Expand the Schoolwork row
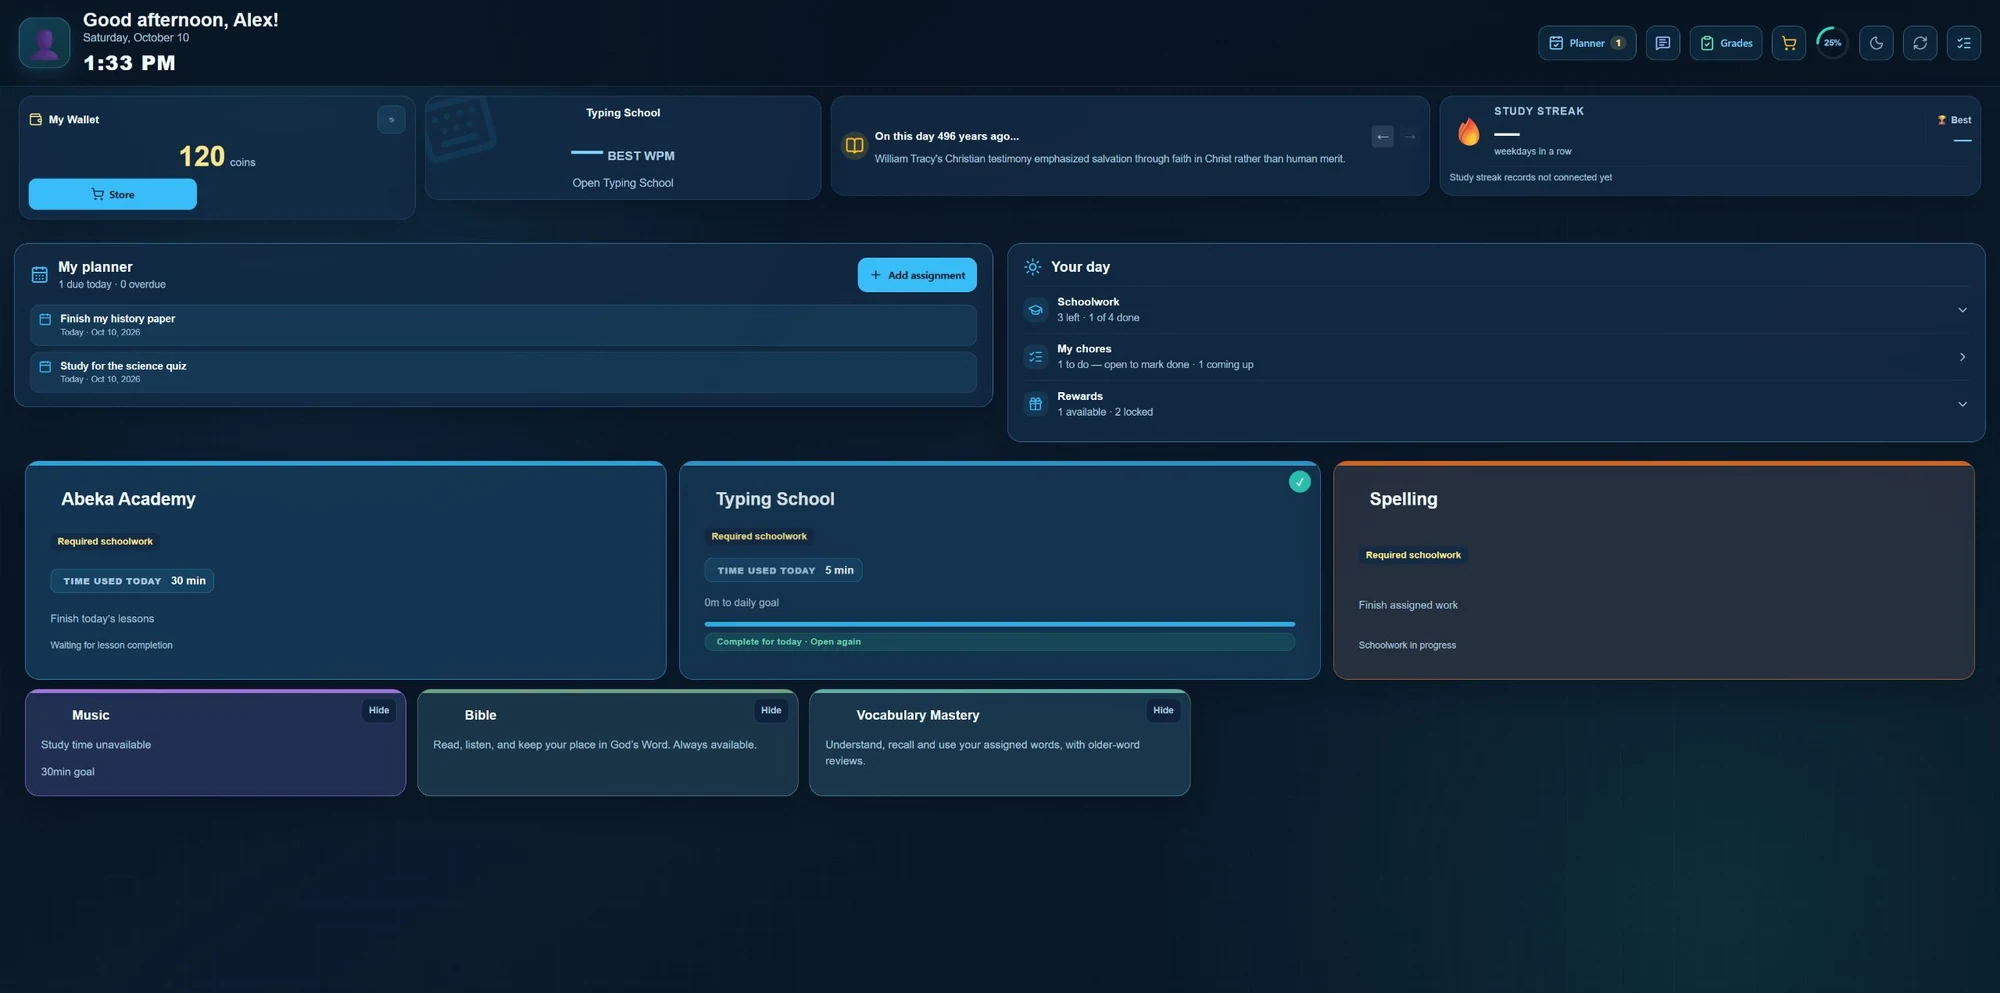 pyautogui.click(x=1496, y=310)
